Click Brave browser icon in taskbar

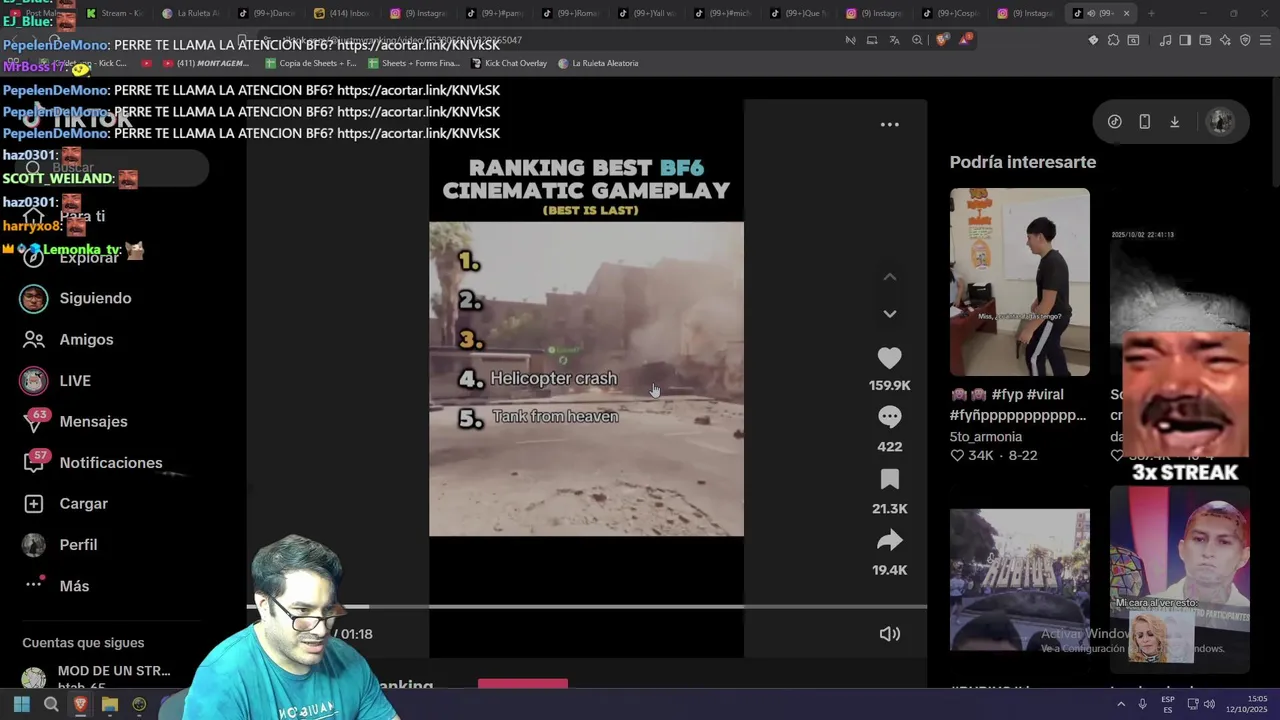pyautogui.click(x=81, y=704)
